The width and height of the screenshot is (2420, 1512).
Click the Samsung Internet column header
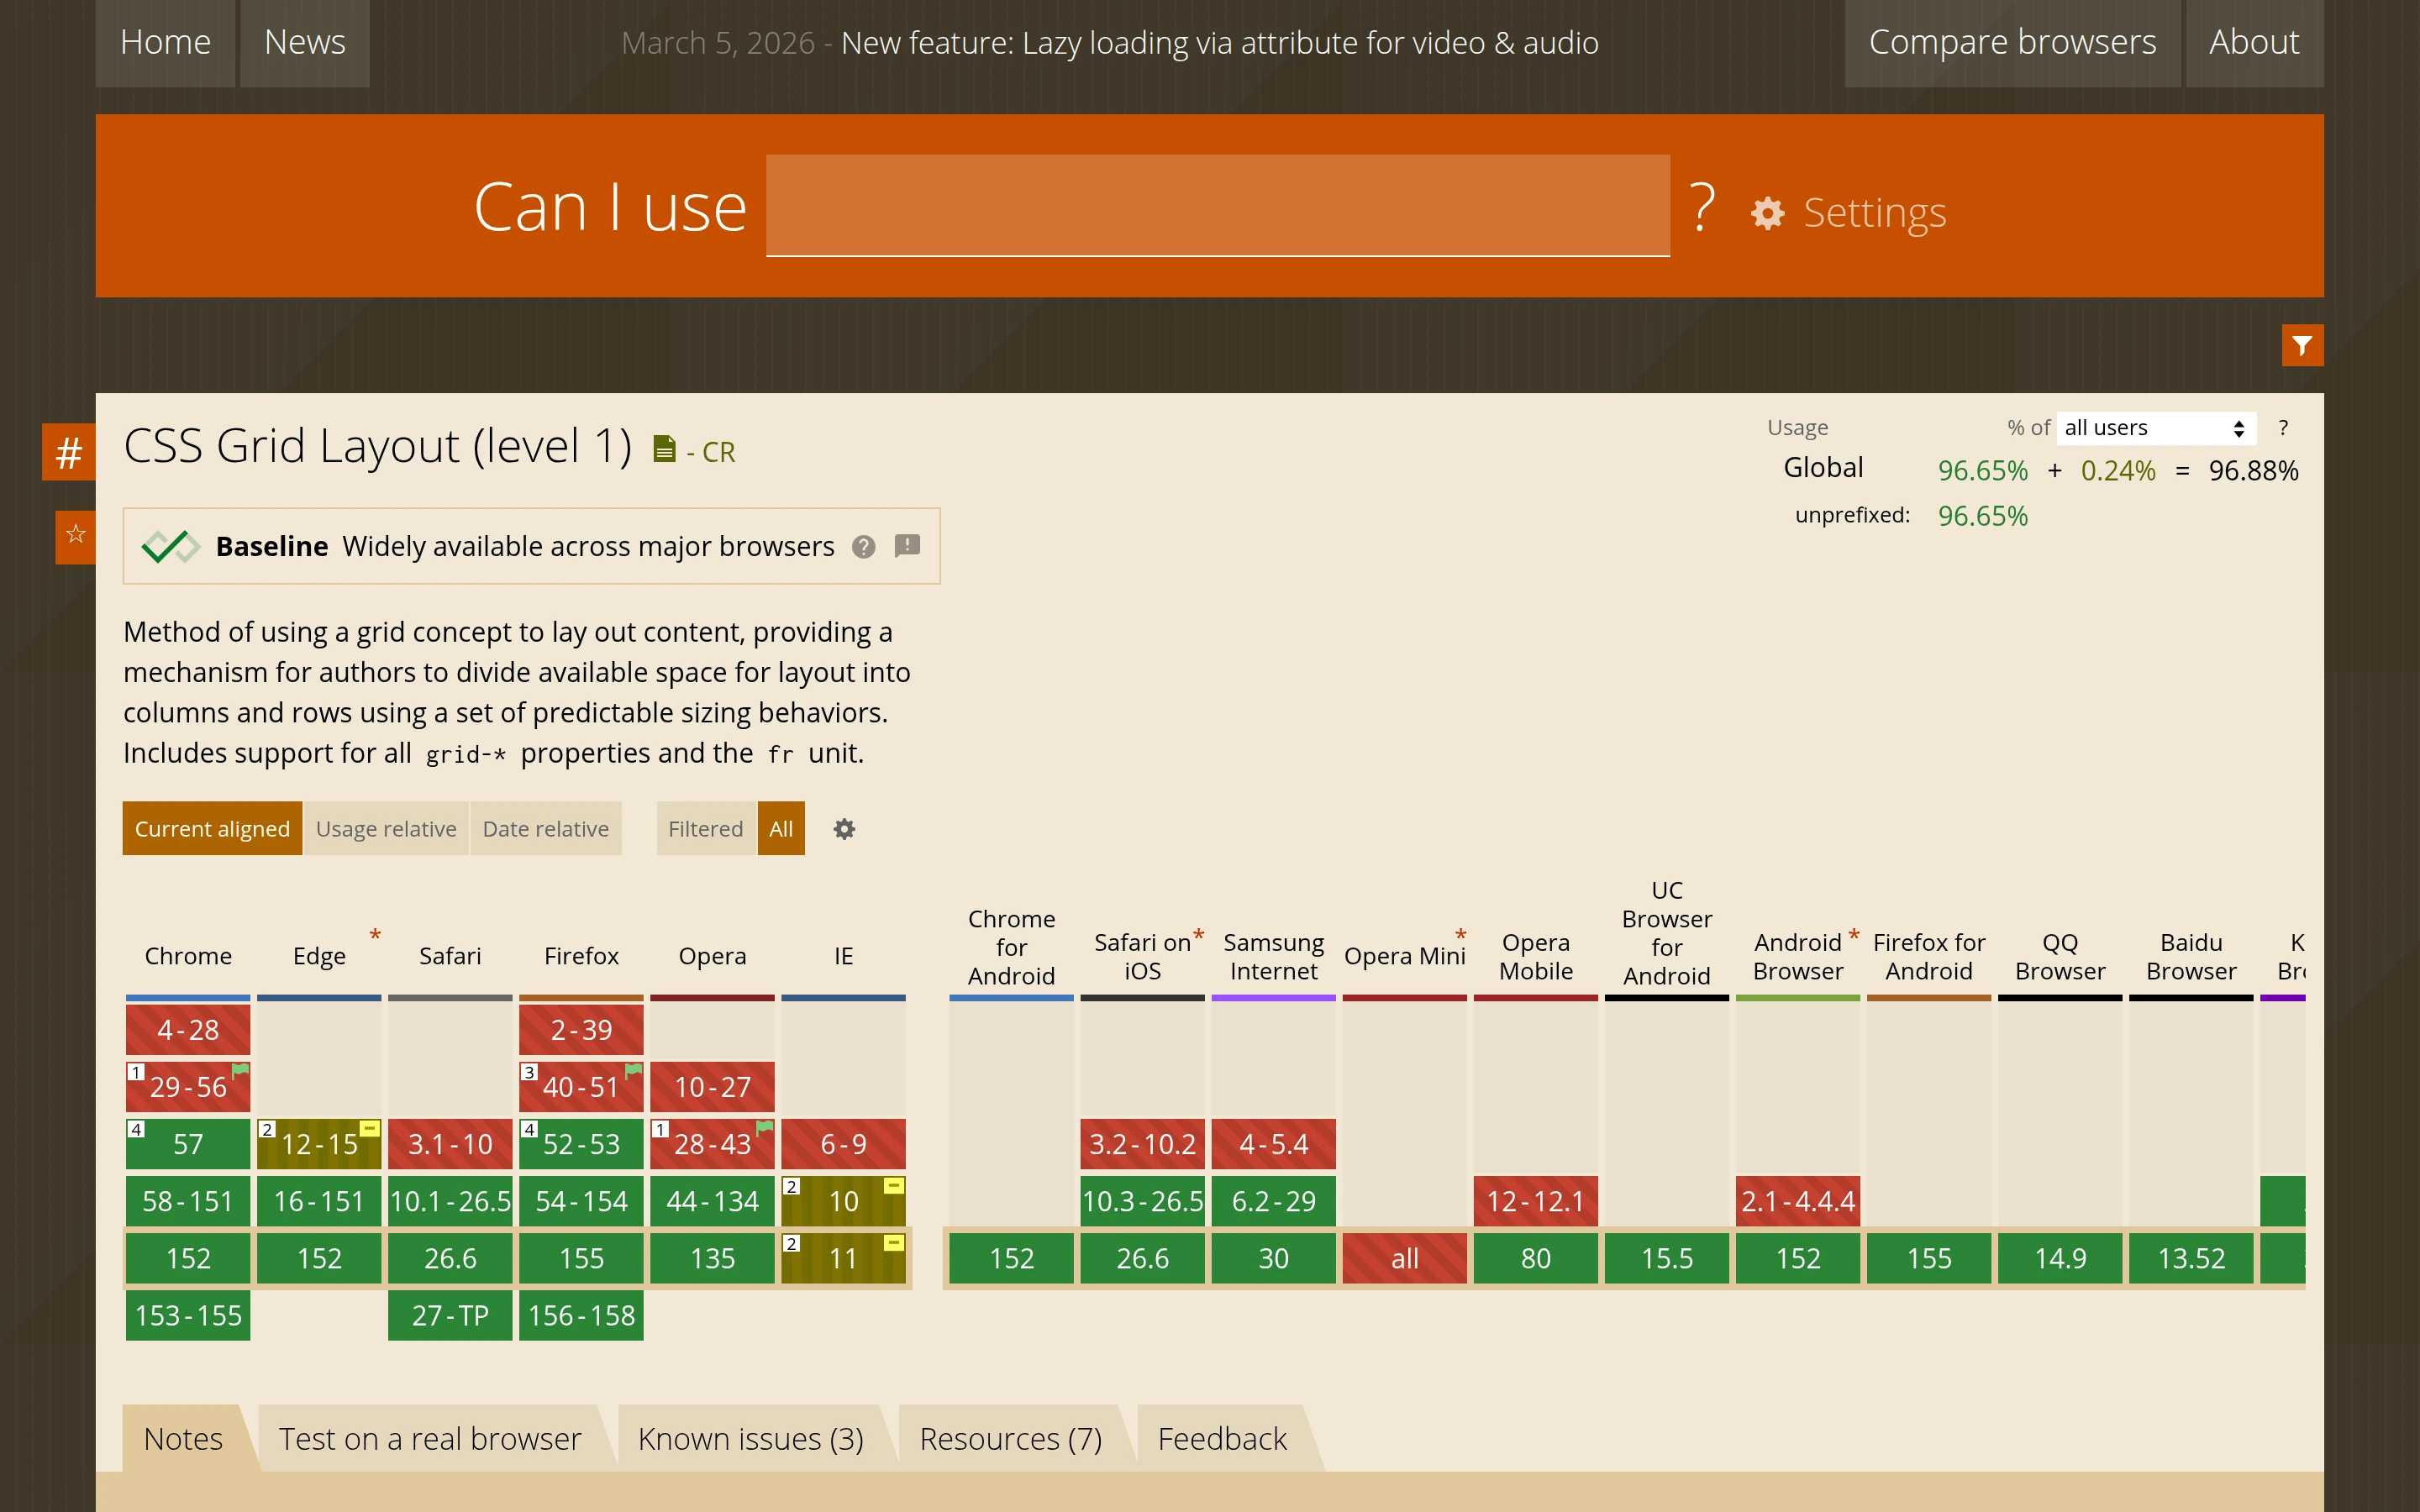tap(1273, 957)
